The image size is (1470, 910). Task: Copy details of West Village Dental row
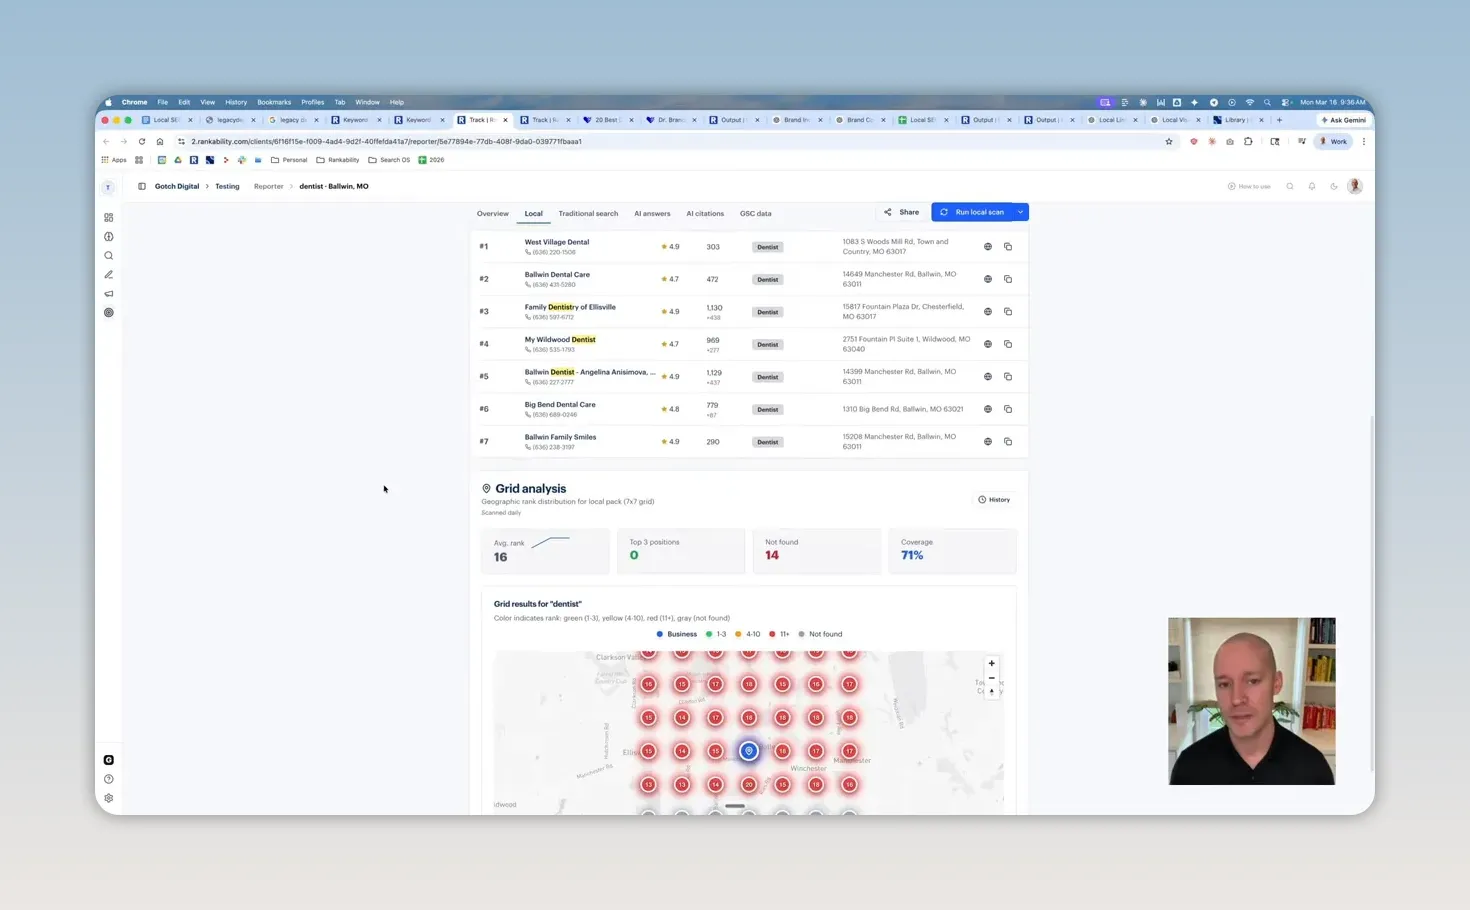[1008, 247]
